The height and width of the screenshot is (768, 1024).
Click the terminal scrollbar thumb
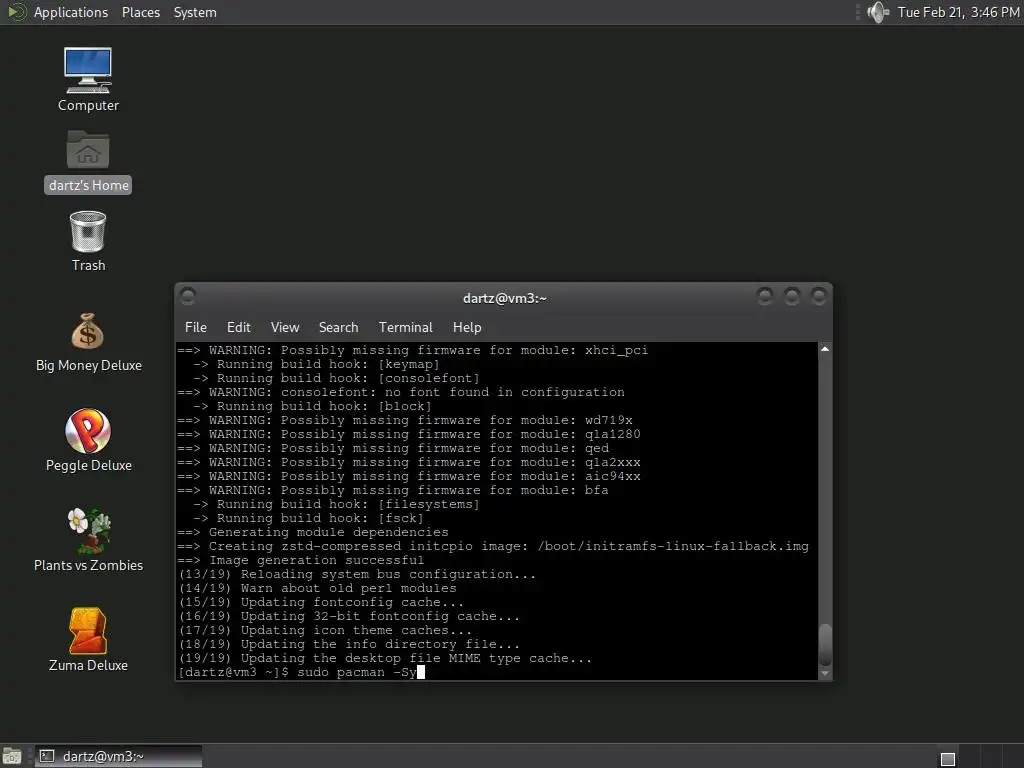tap(825, 644)
